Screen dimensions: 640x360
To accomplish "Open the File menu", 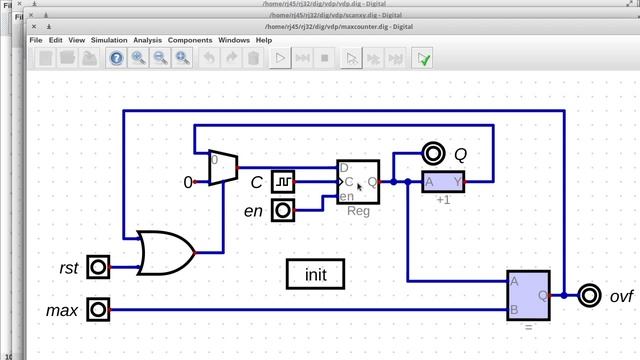I will [36, 40].
